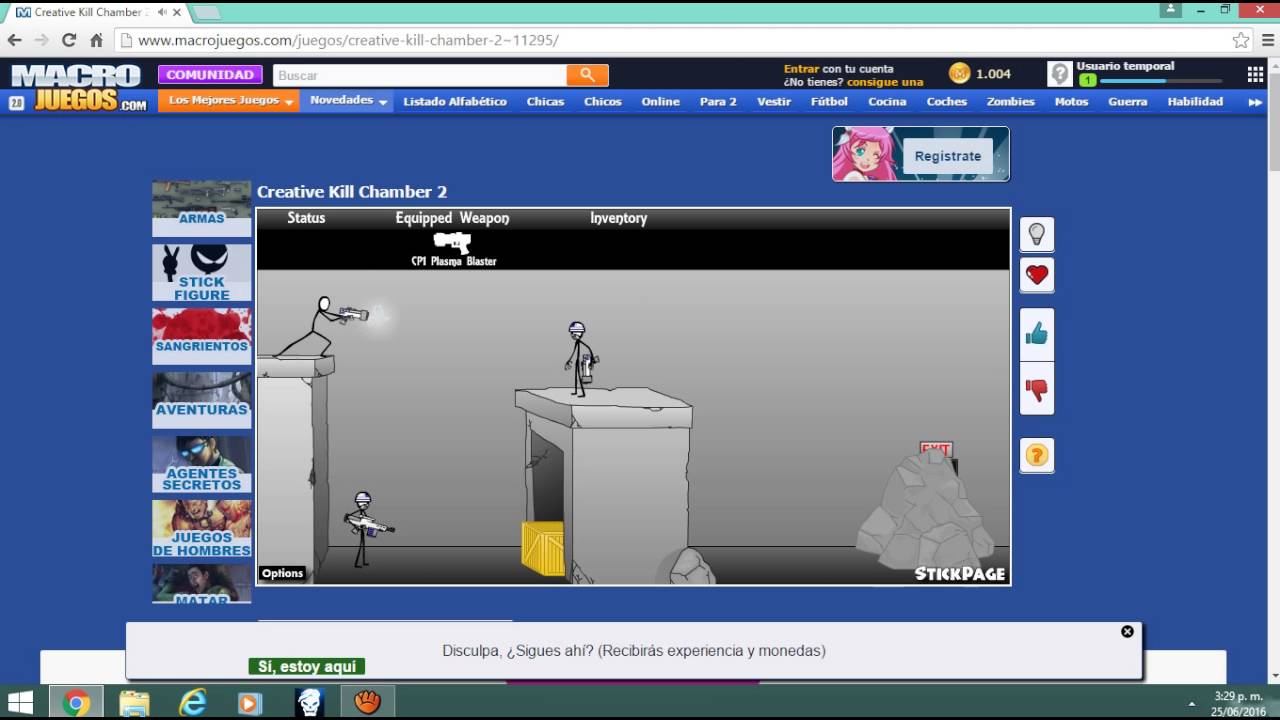Open the Vestir category

pos(774,101)
